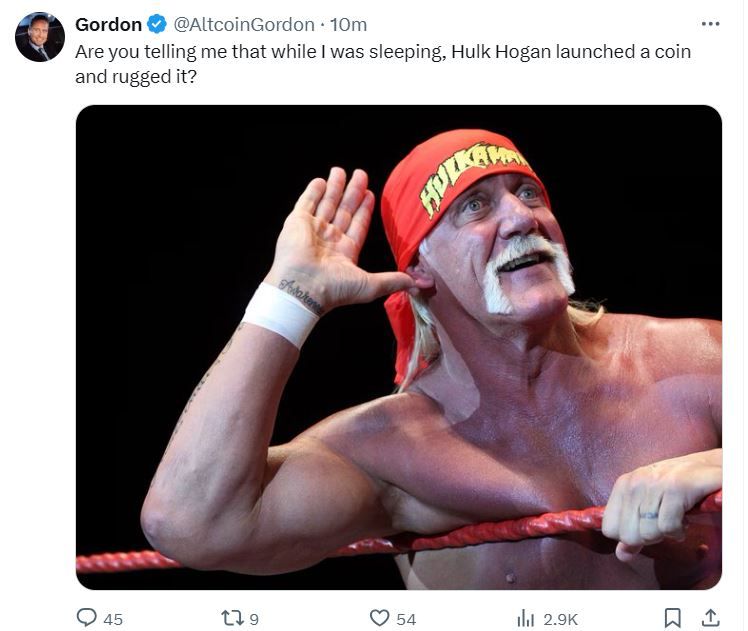Click the 45 replies count
Viewport: 748px width, 631px height.
tap(113, 619)
